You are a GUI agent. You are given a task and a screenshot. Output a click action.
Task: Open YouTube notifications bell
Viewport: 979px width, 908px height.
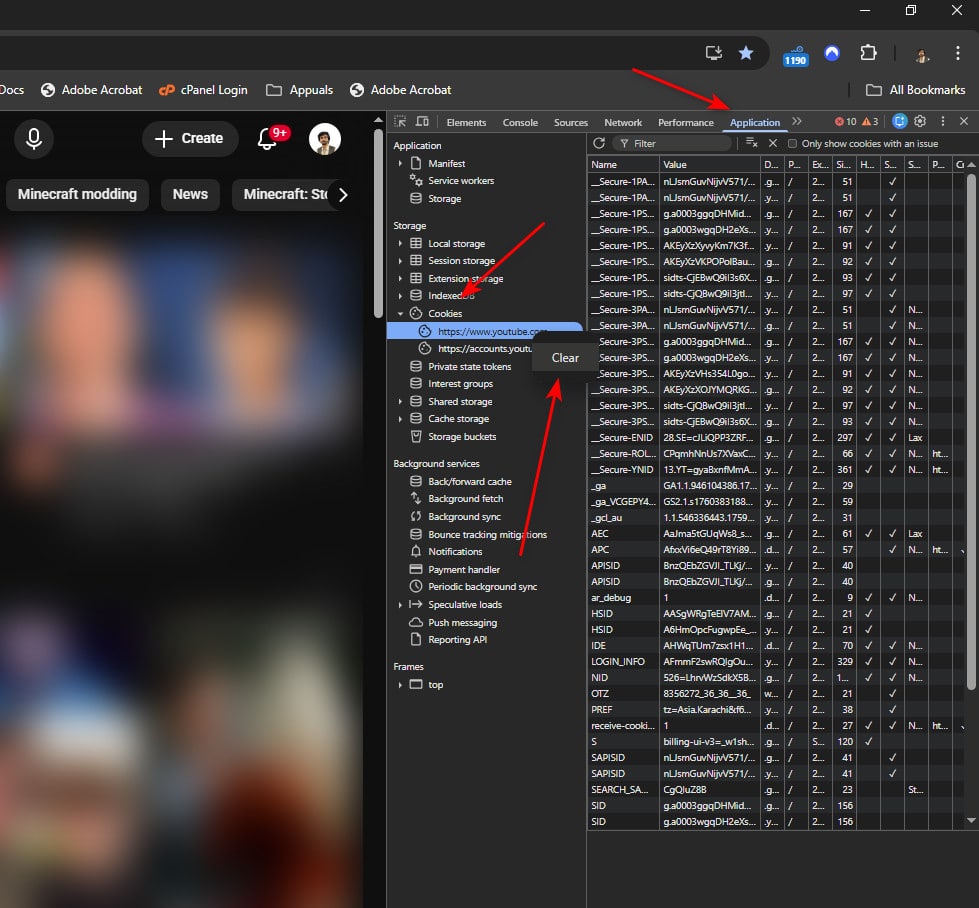267,139
